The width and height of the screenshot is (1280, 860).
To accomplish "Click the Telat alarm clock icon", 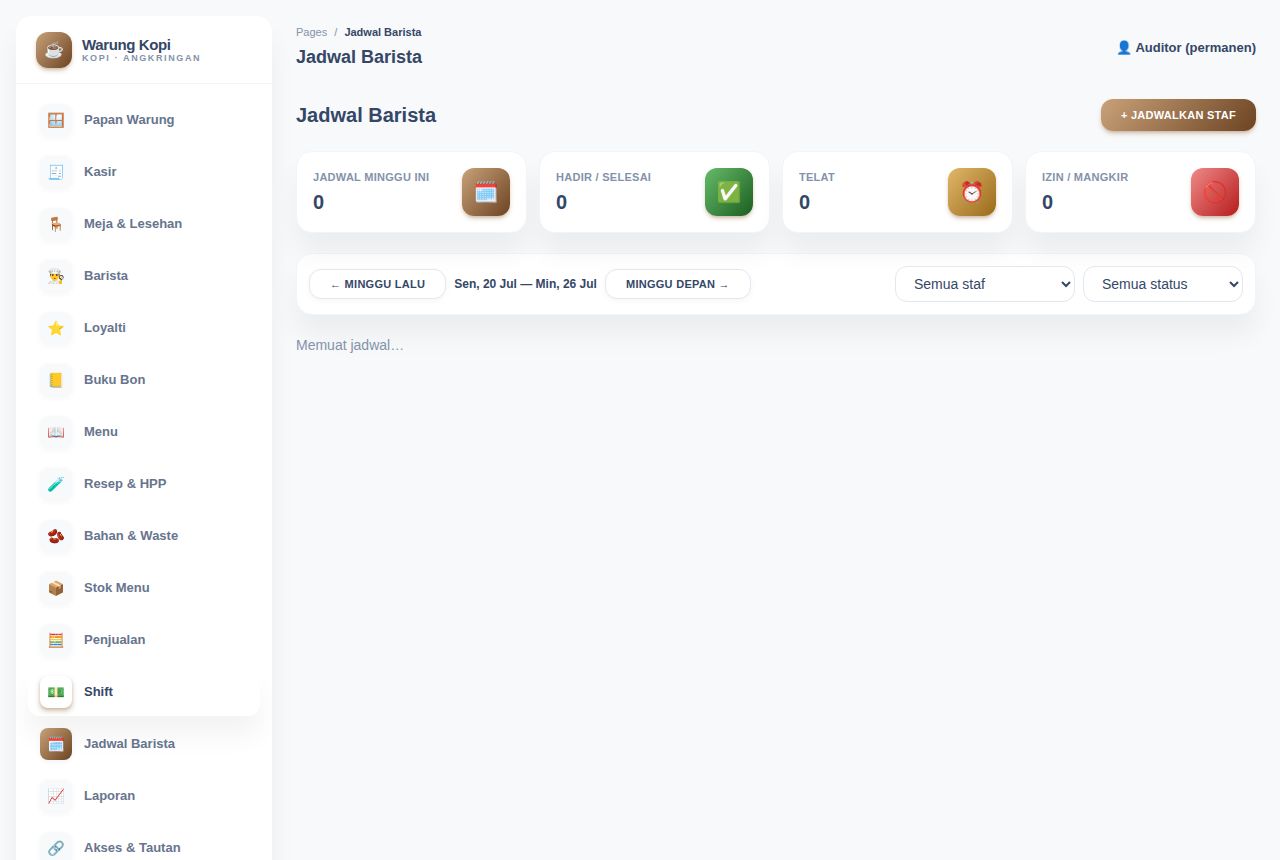I will (972, 192).
